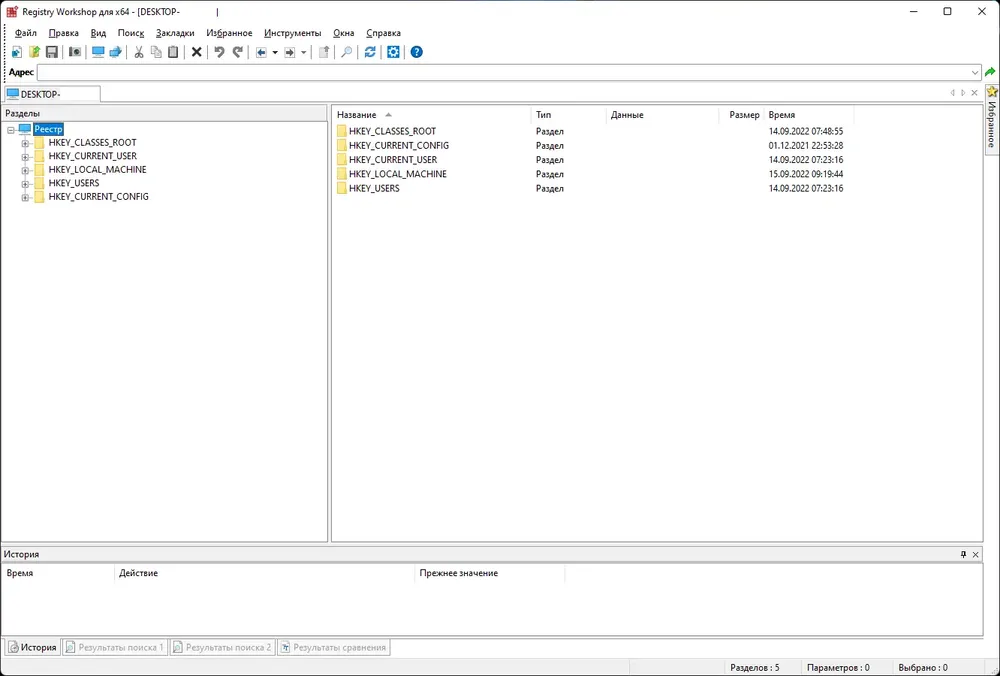
Task: Expand HKEY_CURRENT_CONFIG in the tree
Action: click(25, 197)
